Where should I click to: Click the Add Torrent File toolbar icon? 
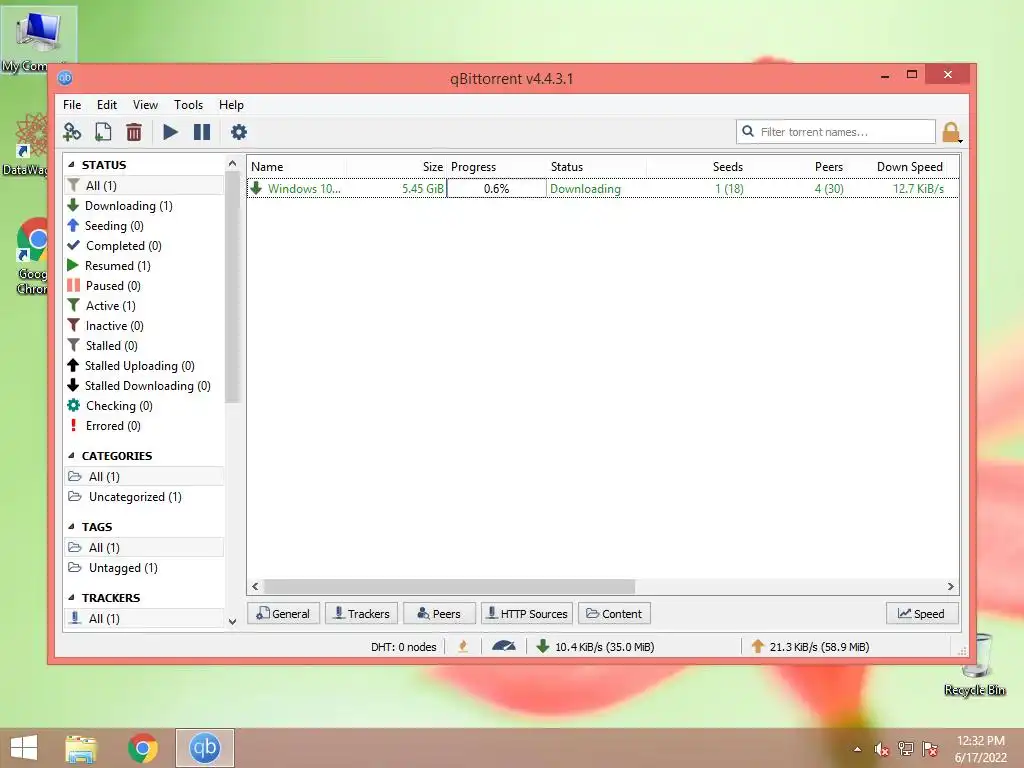pos(103,132)
